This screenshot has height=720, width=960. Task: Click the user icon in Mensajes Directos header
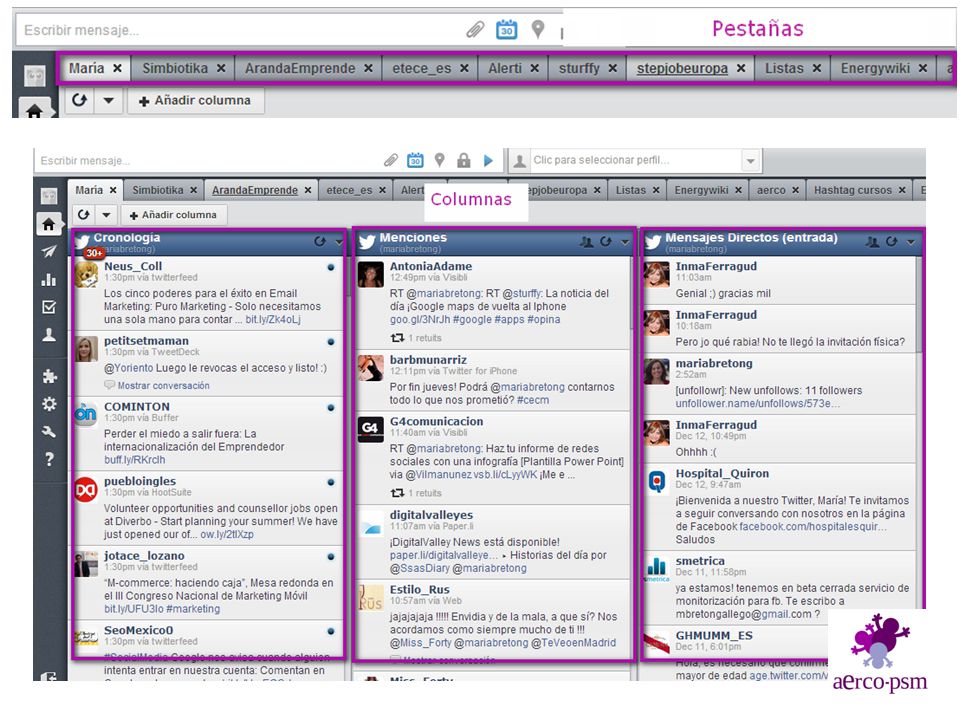(x=872, y=242)
